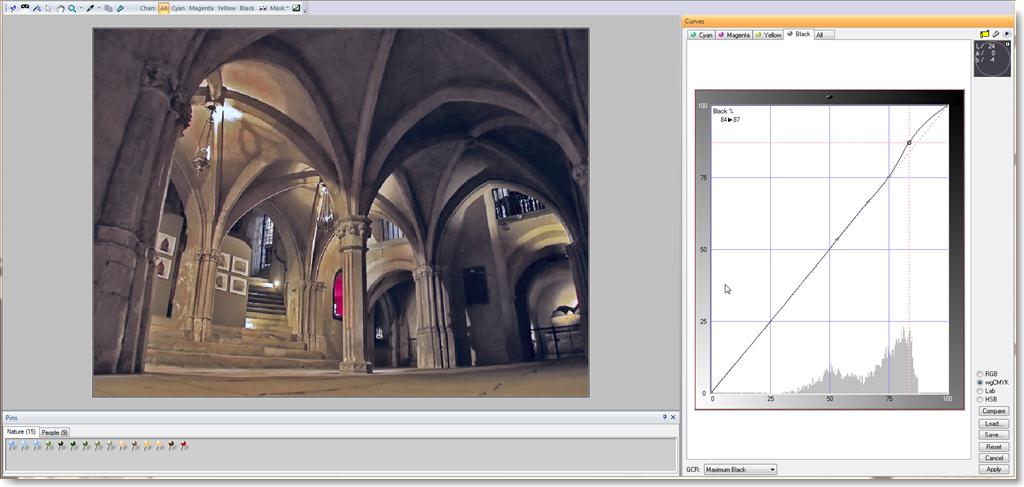Switch to the Magenta curve tab

pos(734,35)
